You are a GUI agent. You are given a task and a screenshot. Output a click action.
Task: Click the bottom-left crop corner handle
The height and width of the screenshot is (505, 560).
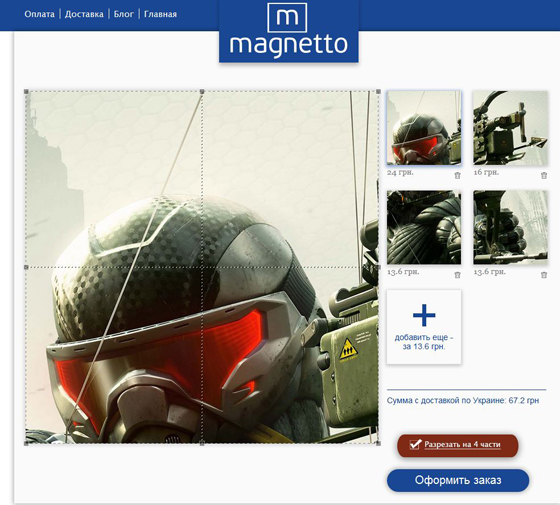[x=26, y=443]
